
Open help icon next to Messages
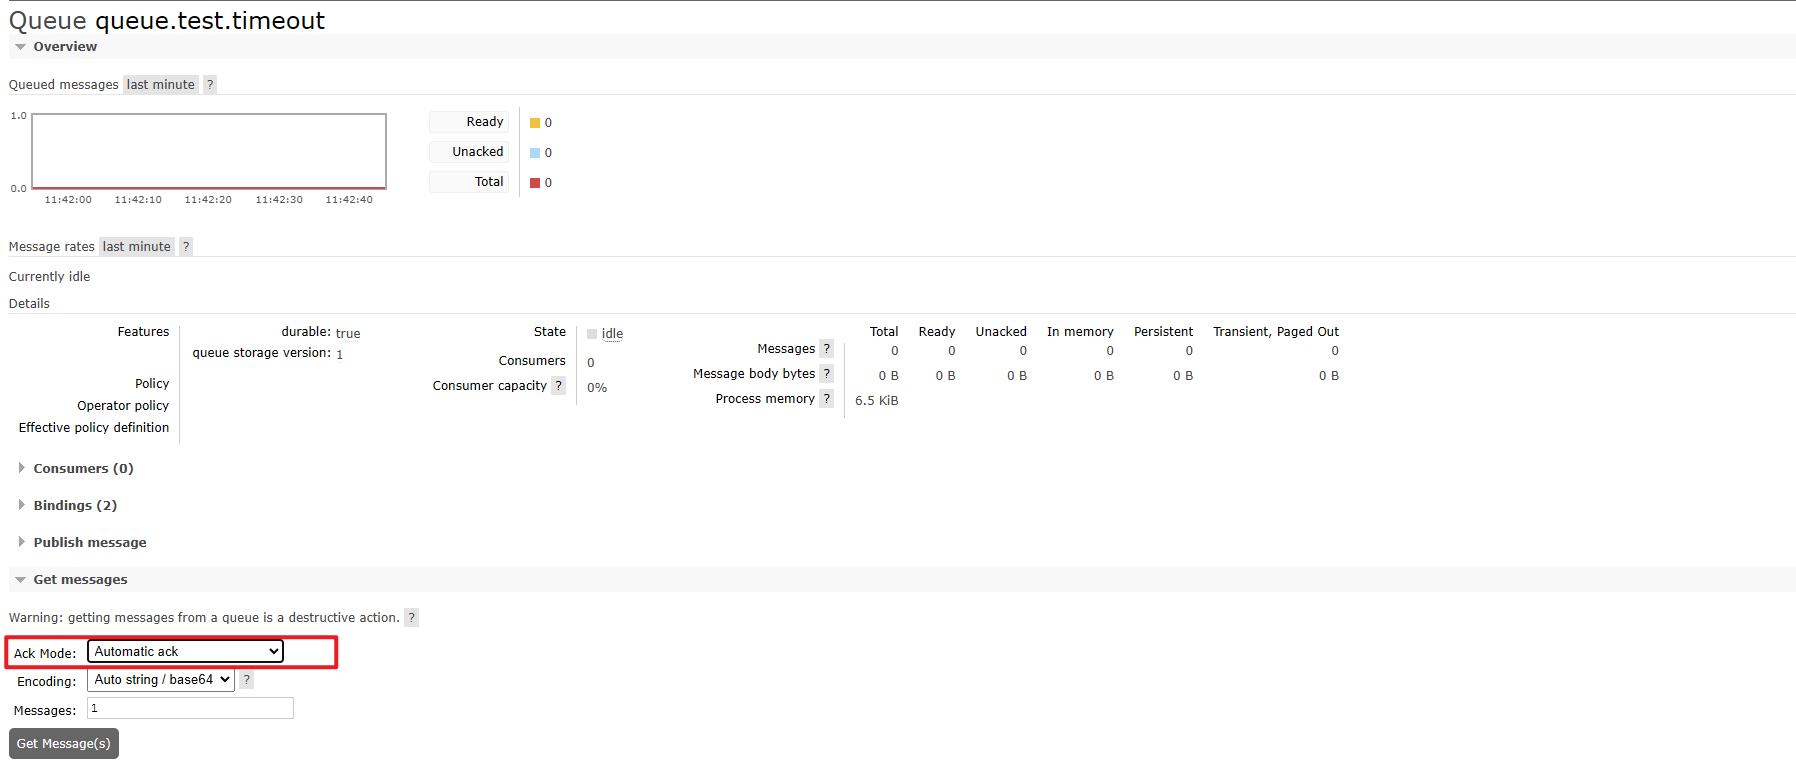[827, 349]
